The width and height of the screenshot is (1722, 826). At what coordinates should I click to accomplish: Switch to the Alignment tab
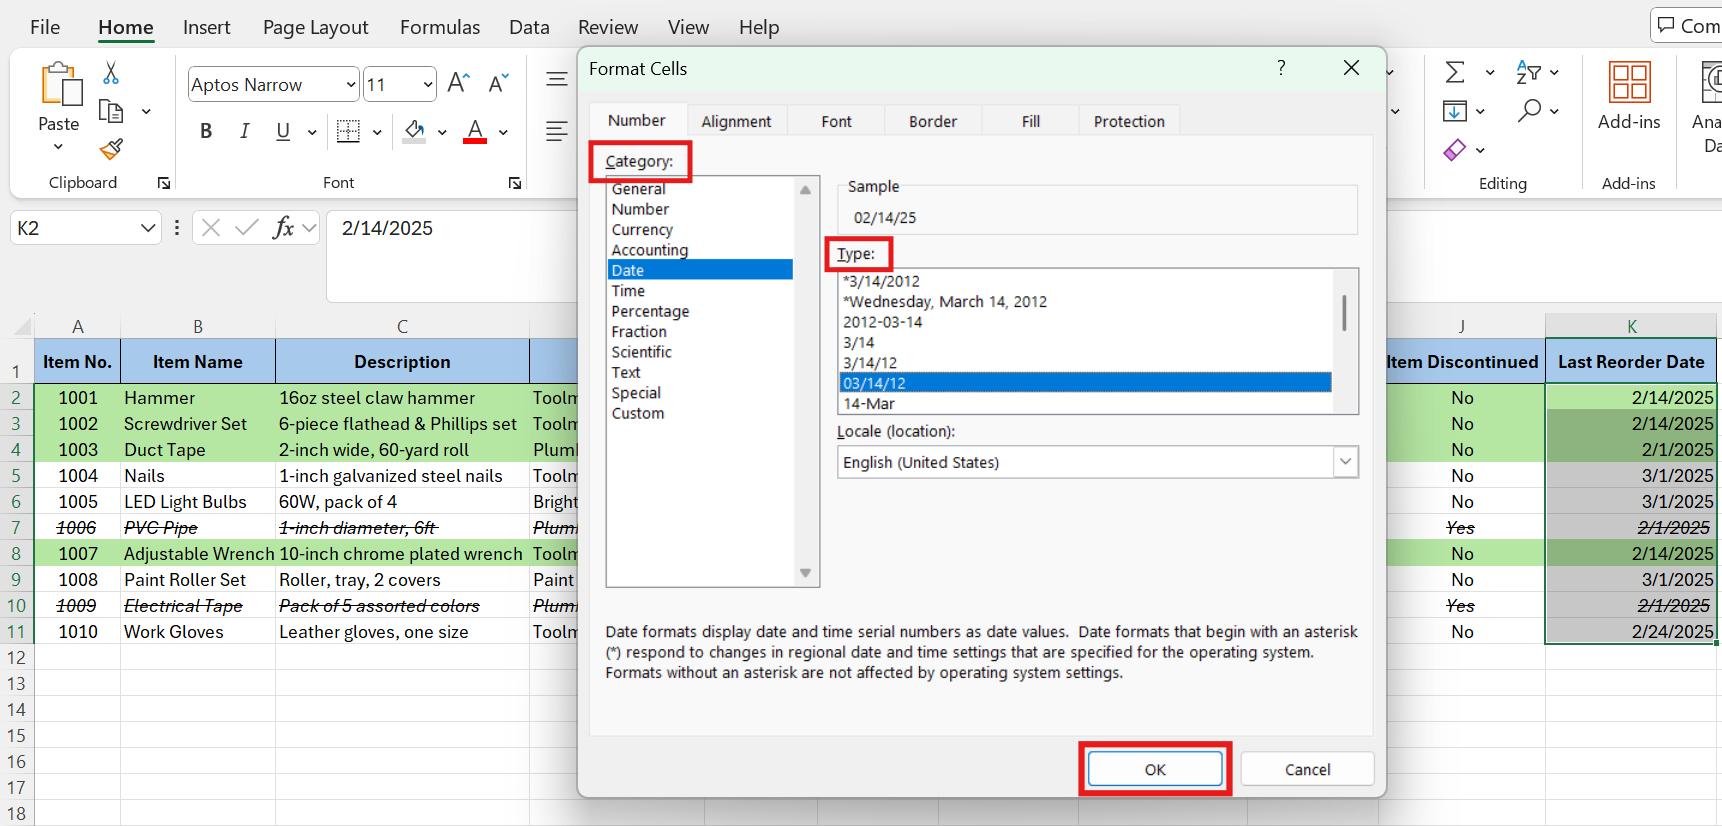click(x=736, y=121)
